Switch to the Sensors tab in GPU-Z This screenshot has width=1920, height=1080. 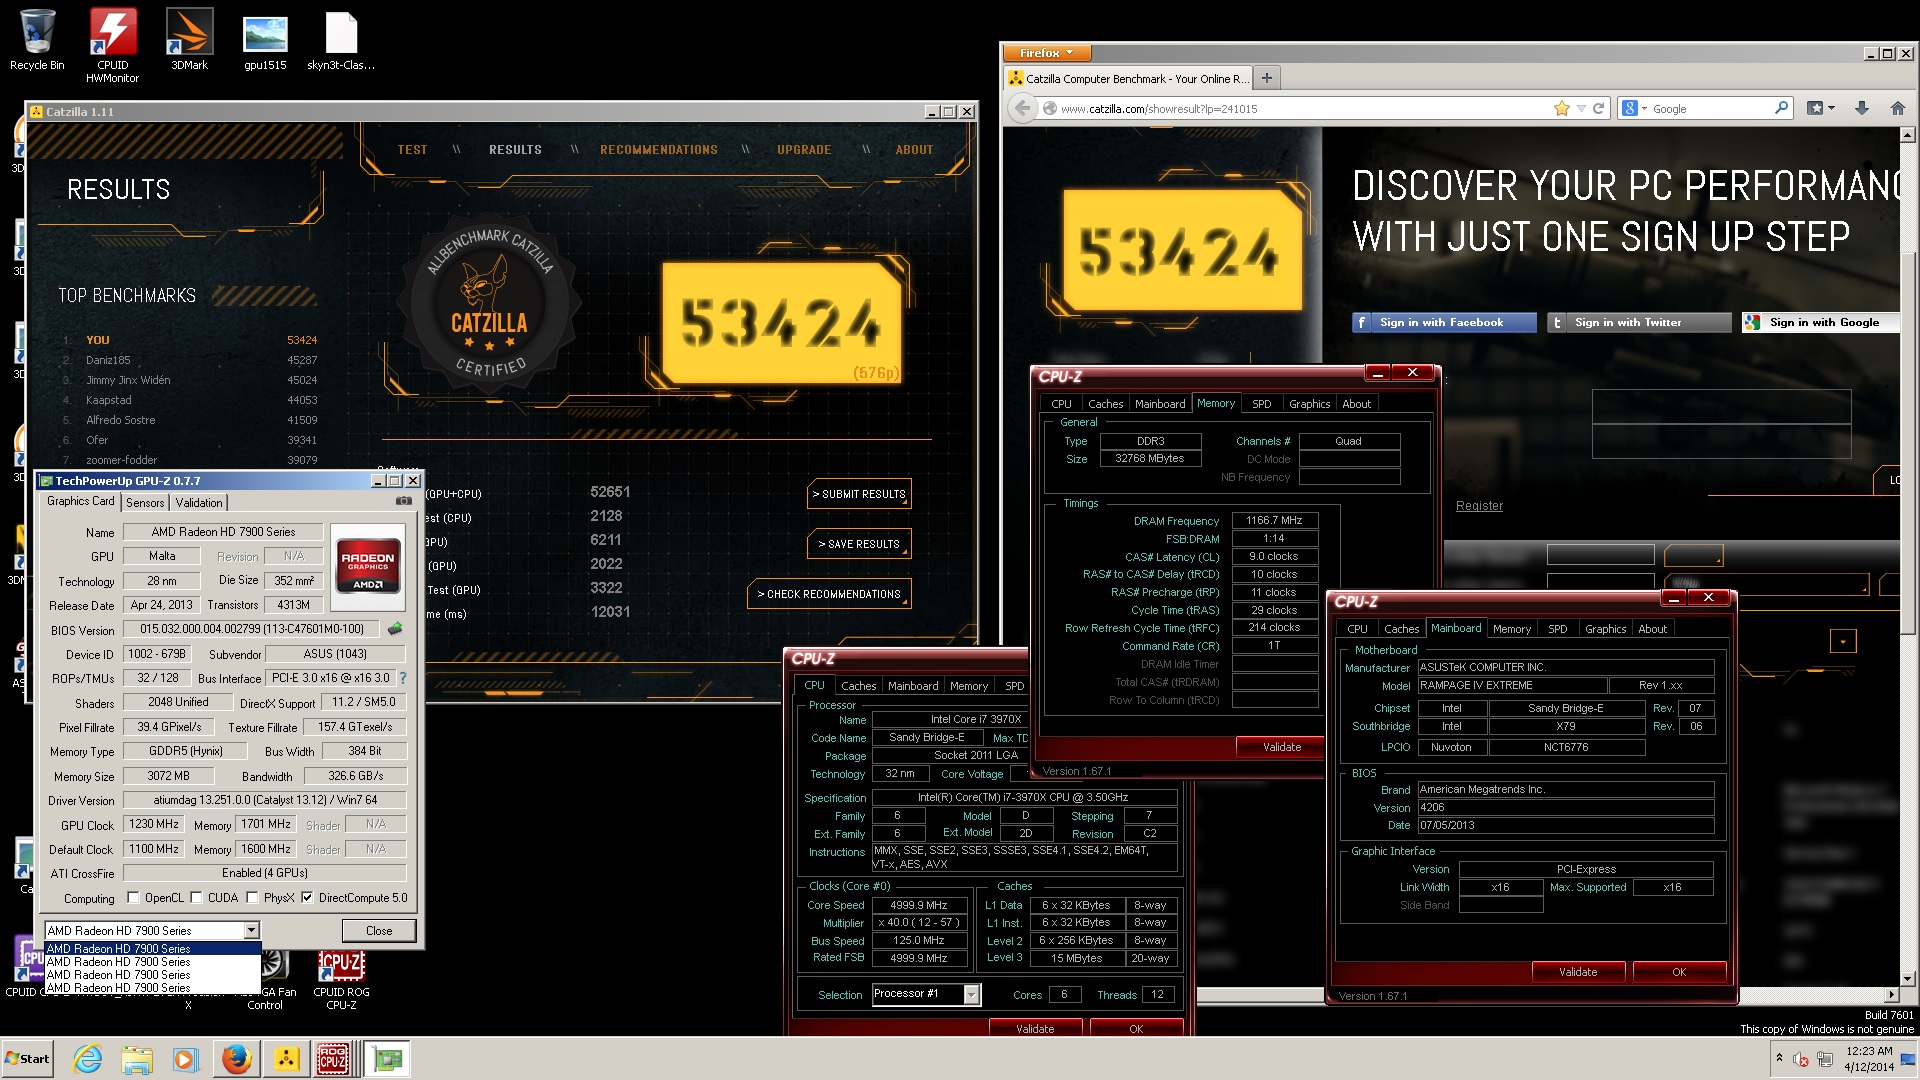pos(145,502)
